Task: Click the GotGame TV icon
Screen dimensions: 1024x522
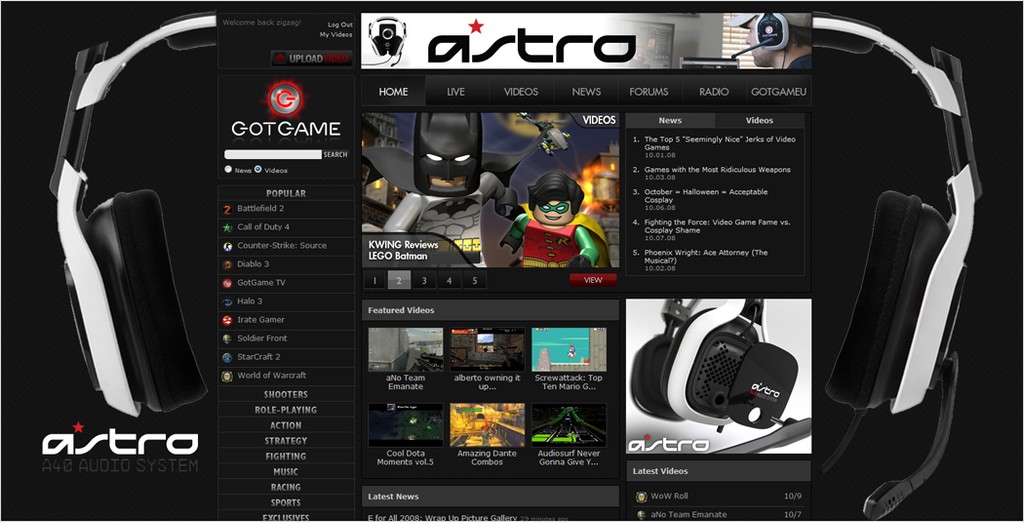Action: pos(227,283)
